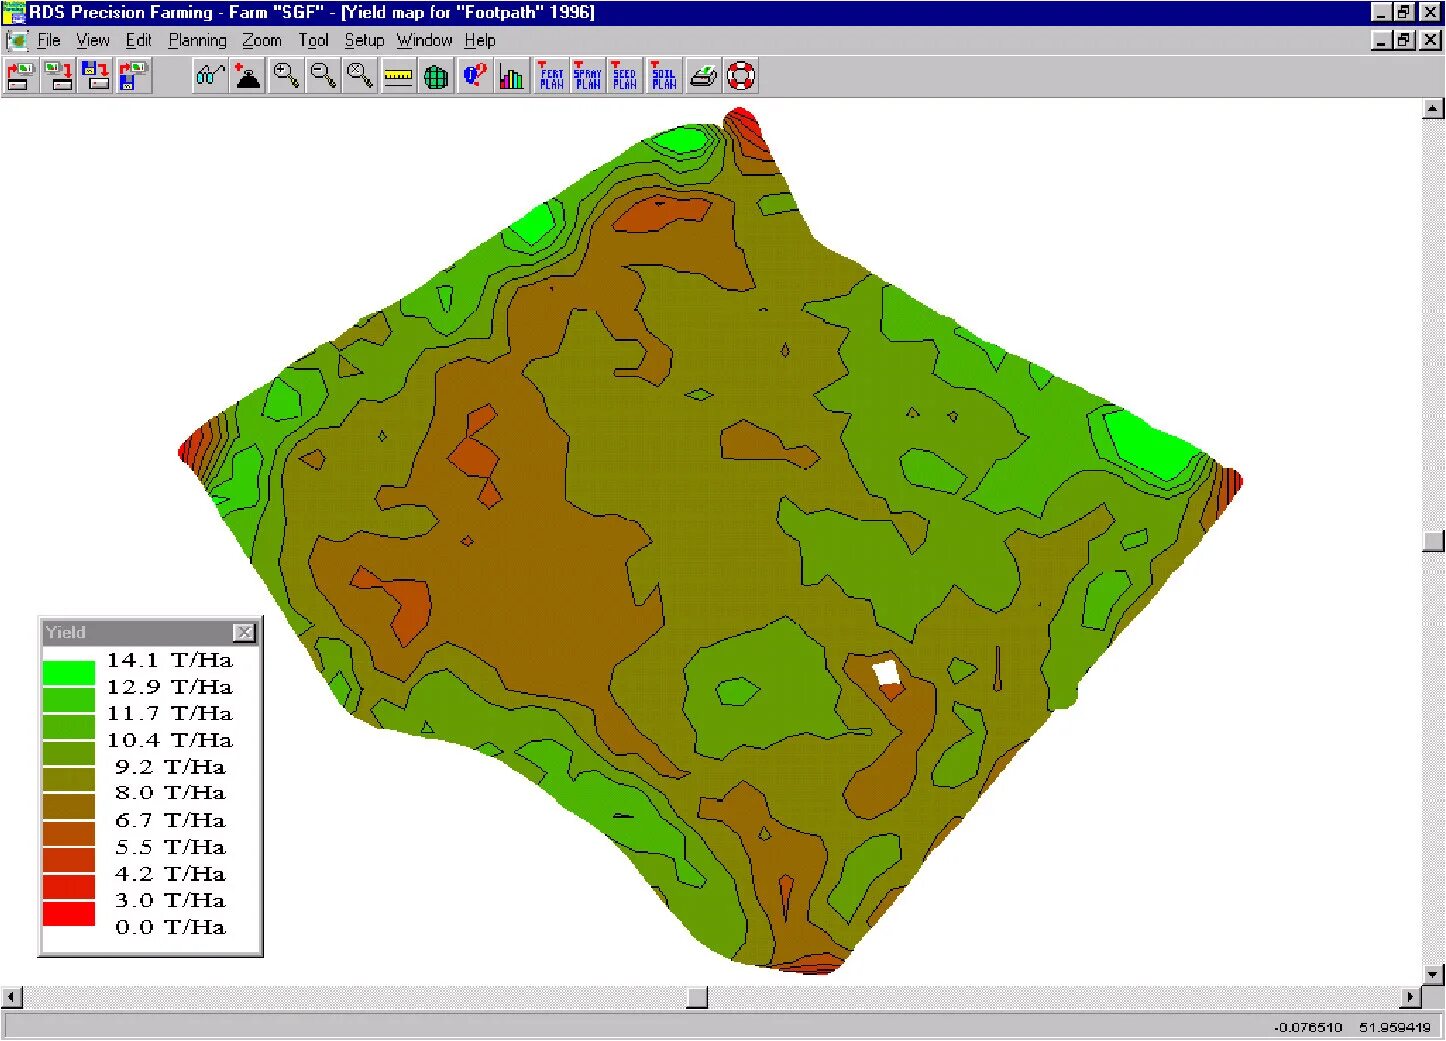1446x1041 pixels.
Task: Click the 11.7 T/Ha legend color swatch
Action: point(69,726)
